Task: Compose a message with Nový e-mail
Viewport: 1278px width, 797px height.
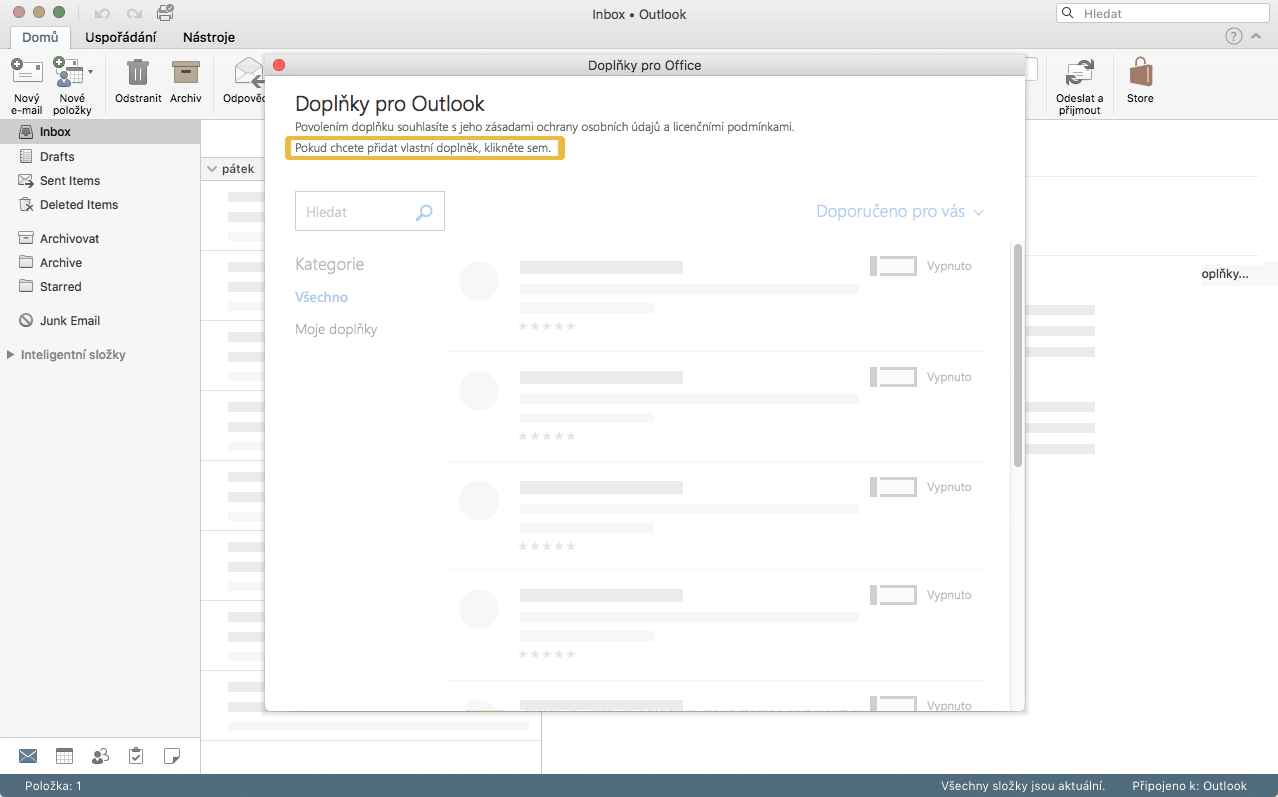Action: click(27, 85)
